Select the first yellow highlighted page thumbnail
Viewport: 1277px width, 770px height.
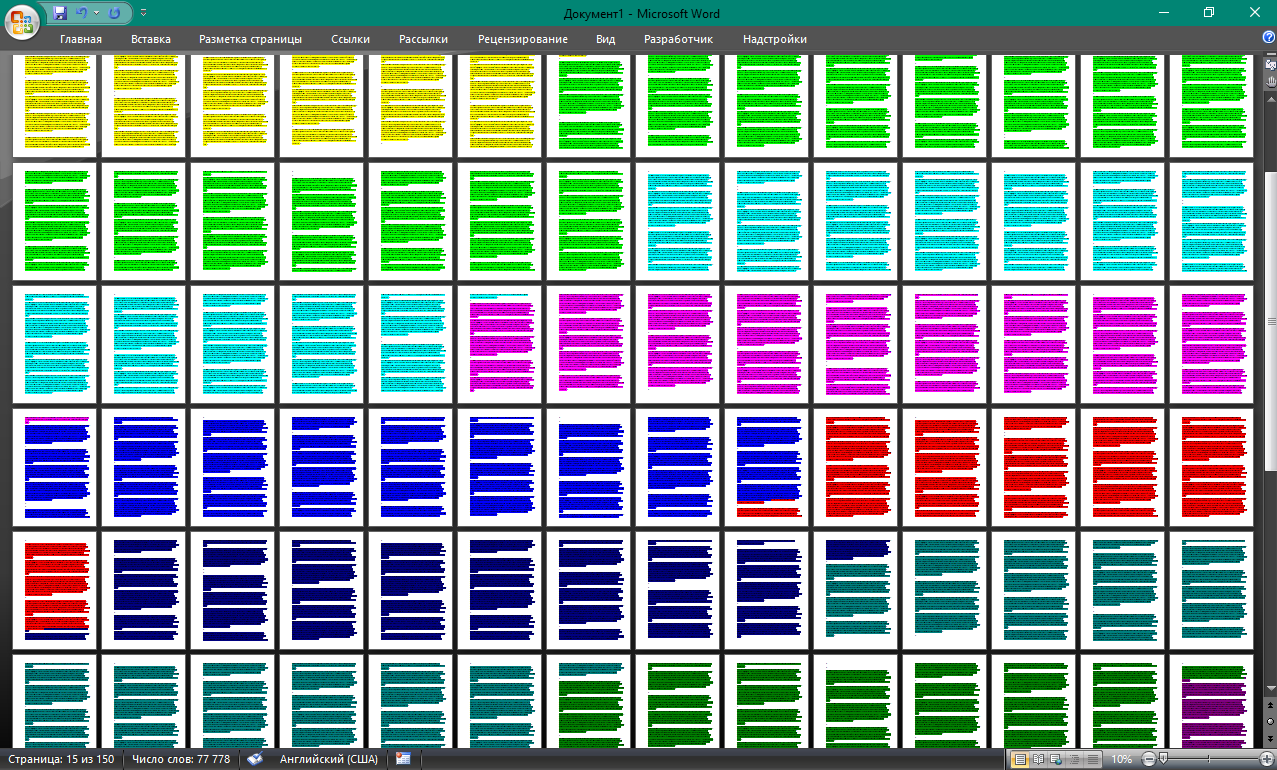(x=55, y=104)
